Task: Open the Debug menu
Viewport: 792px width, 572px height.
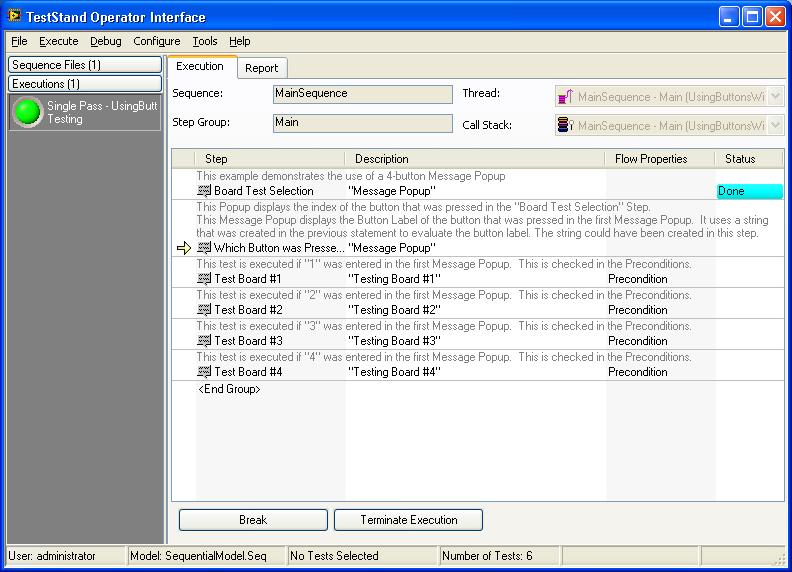Action: [x=106, y=41]
